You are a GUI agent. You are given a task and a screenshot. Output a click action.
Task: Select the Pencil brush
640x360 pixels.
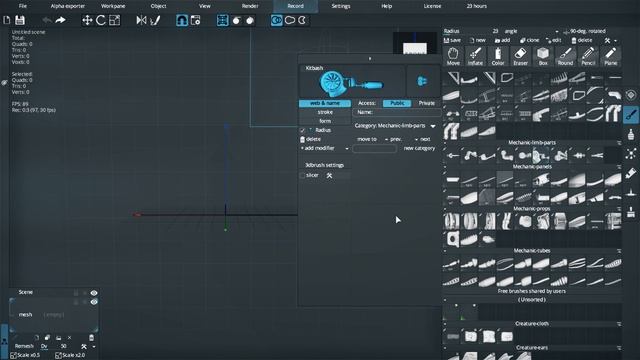click(x=588, y=56)
